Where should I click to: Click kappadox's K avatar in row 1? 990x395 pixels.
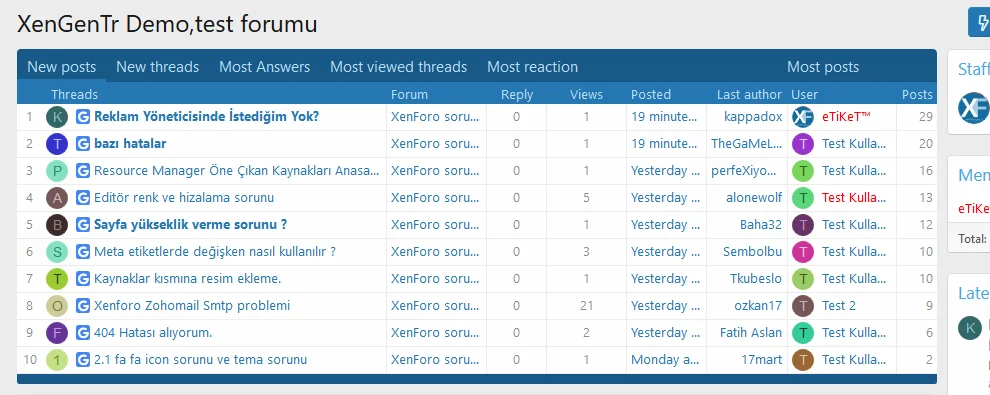coord(57,117)
